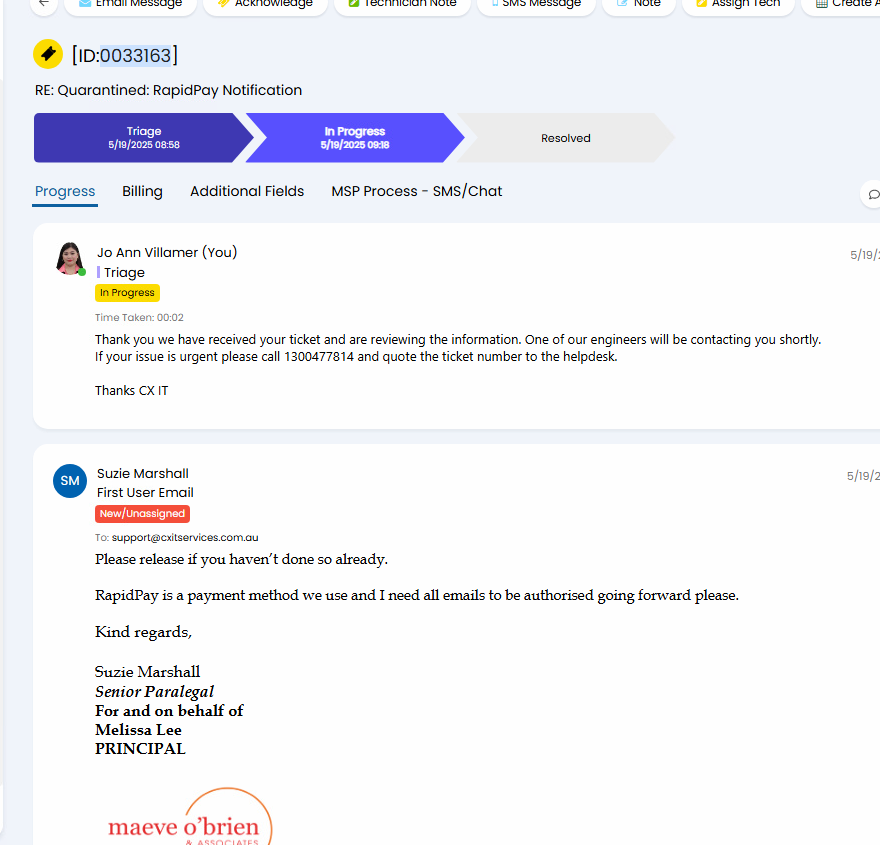
Task: Set ticket status to Resolved stage
Action: (x=566, y=138)
